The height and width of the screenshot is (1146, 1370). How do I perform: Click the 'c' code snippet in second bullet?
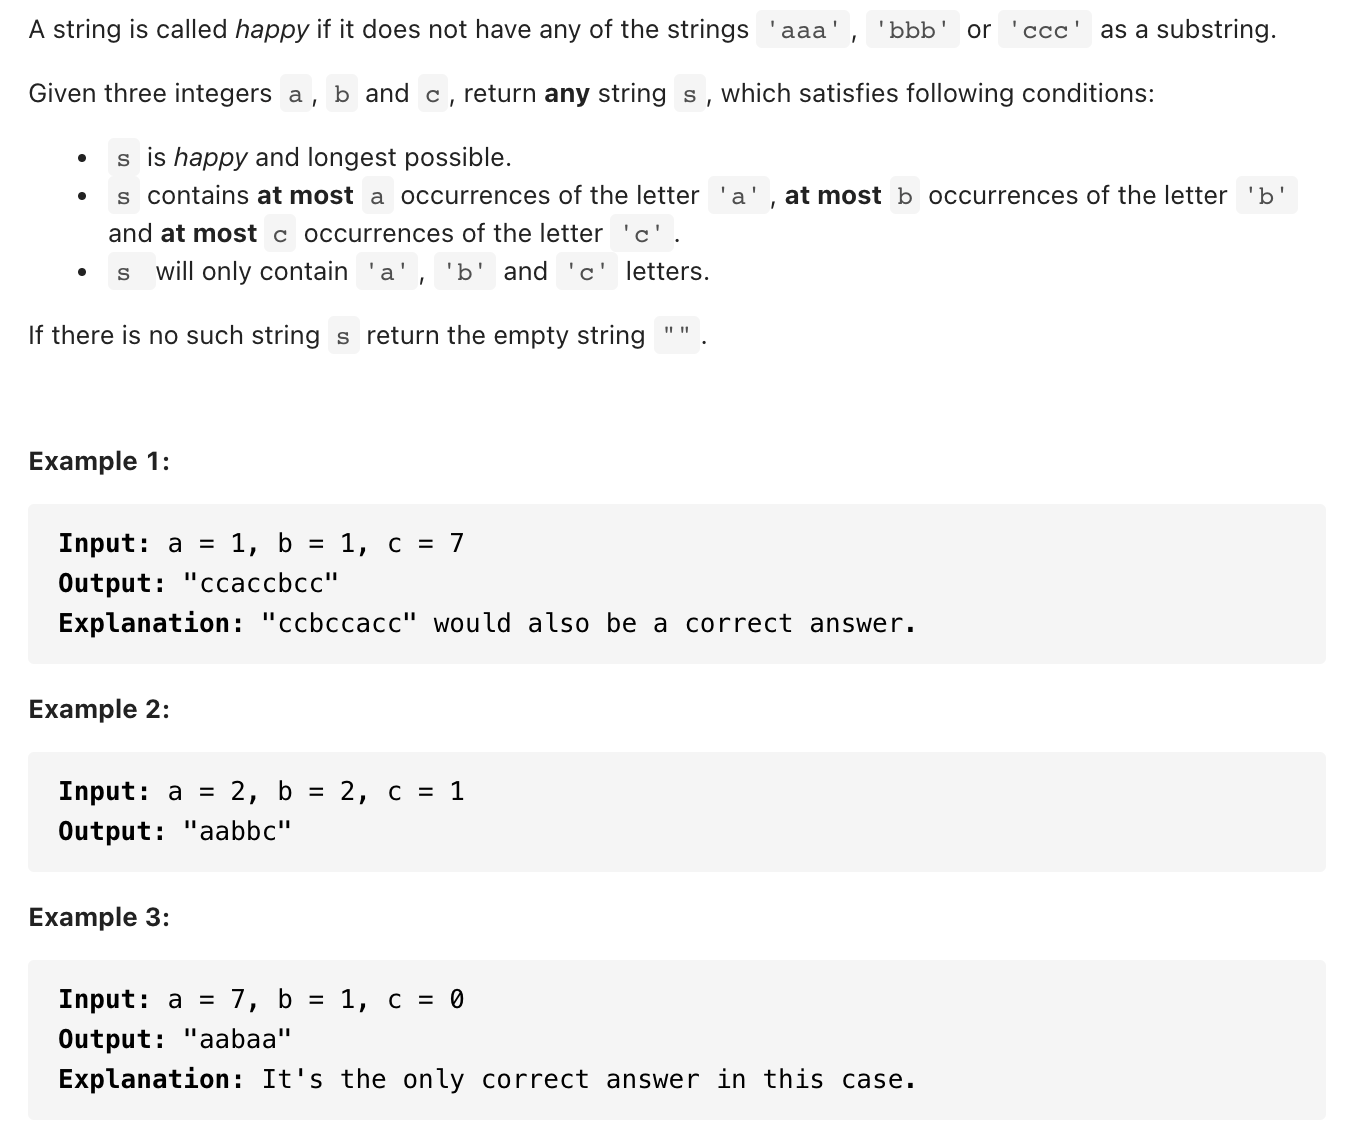642,234
